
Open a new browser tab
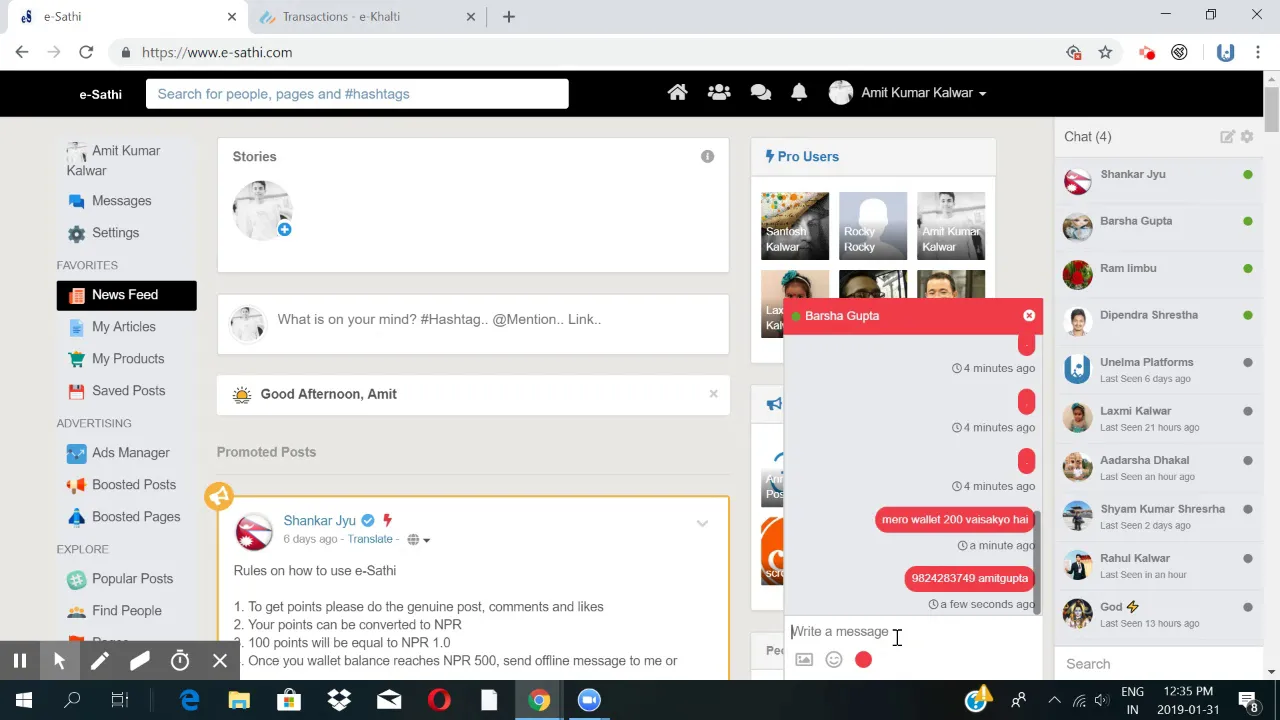coord(509,17)
